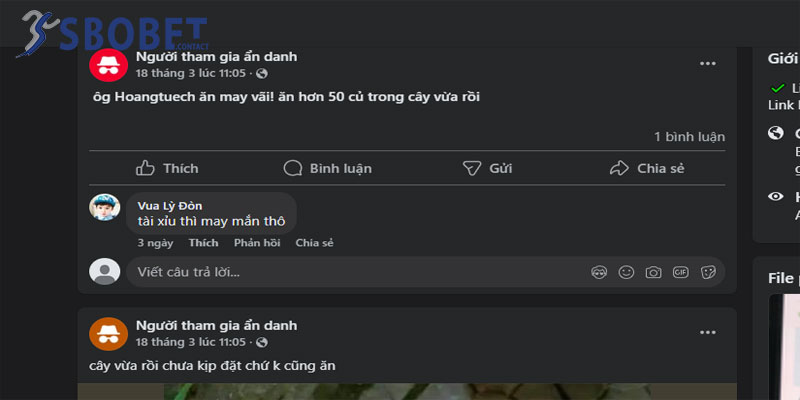Click Bình luận on the first post
This screenshot has width=800, height=400.
(x=328, y=168)
